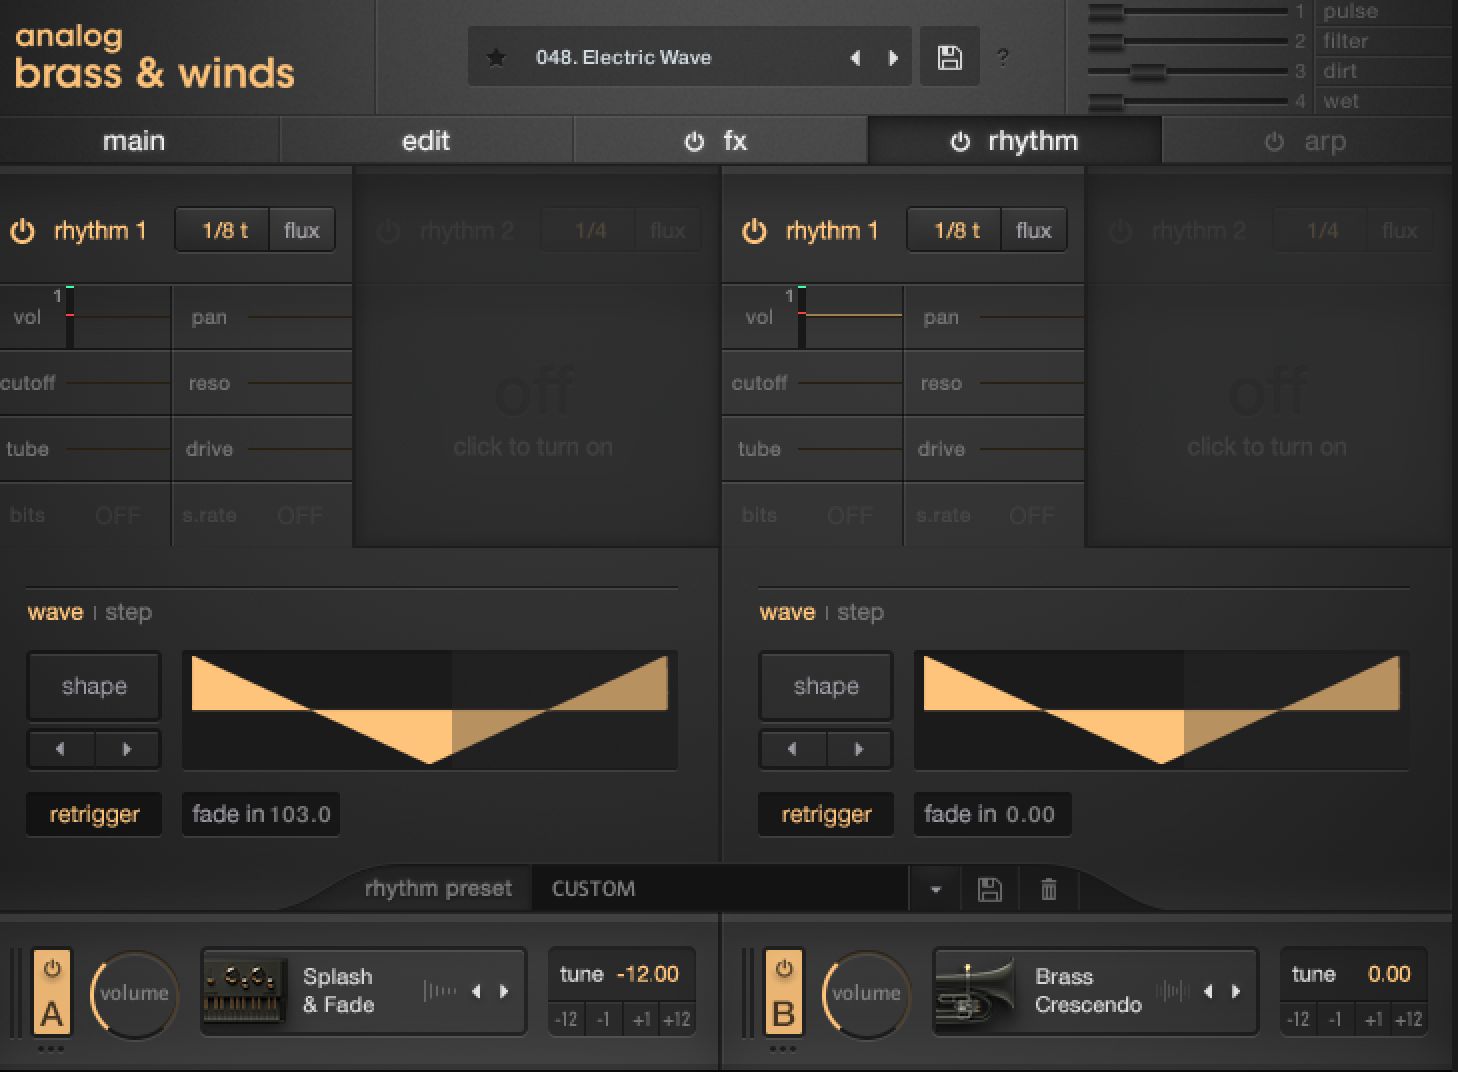Viewport: 1458px width, 1072px height.
Task: Open help via the question mark icon
Action: pyautogui.click(x=1003, y=58)
